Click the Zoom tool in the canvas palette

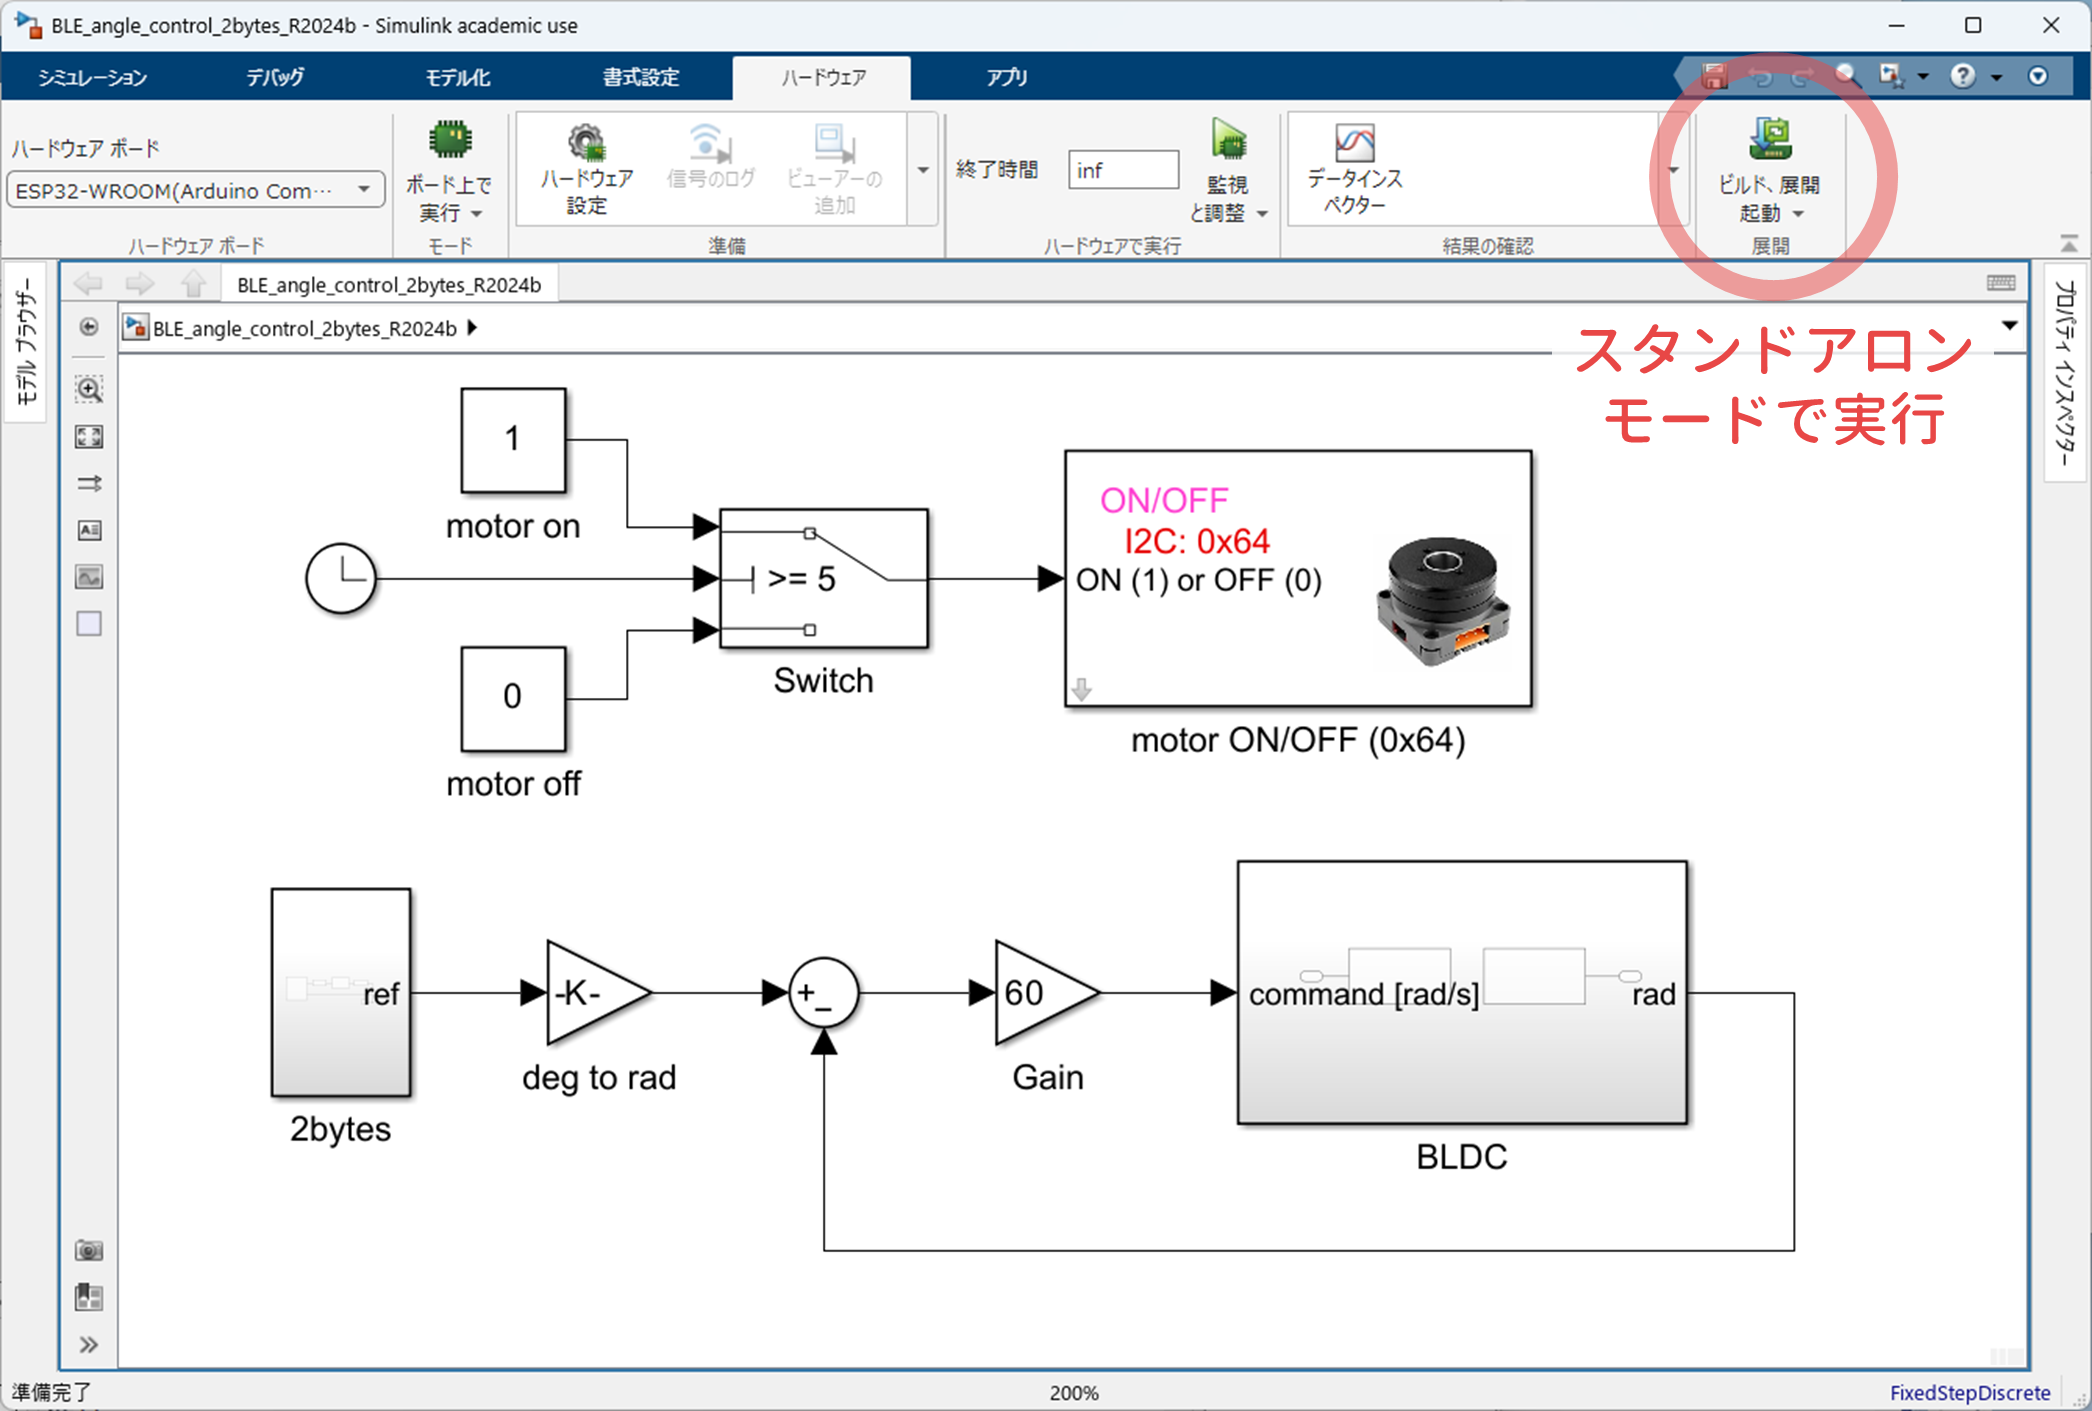[89, 390]
